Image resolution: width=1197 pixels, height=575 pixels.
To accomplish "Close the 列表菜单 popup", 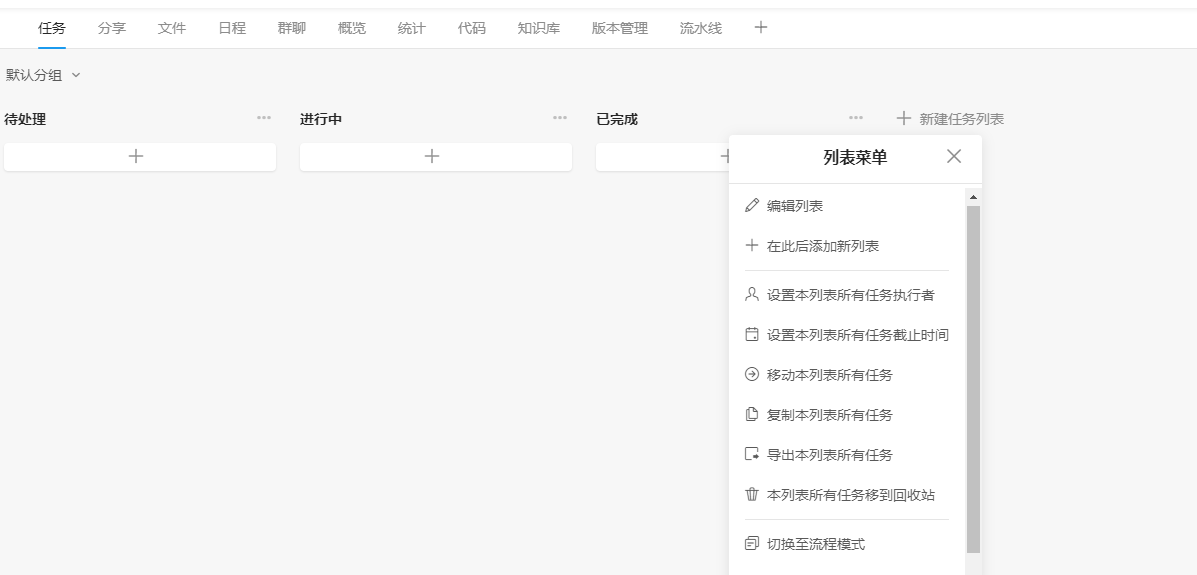I will (x=953, y=157).
